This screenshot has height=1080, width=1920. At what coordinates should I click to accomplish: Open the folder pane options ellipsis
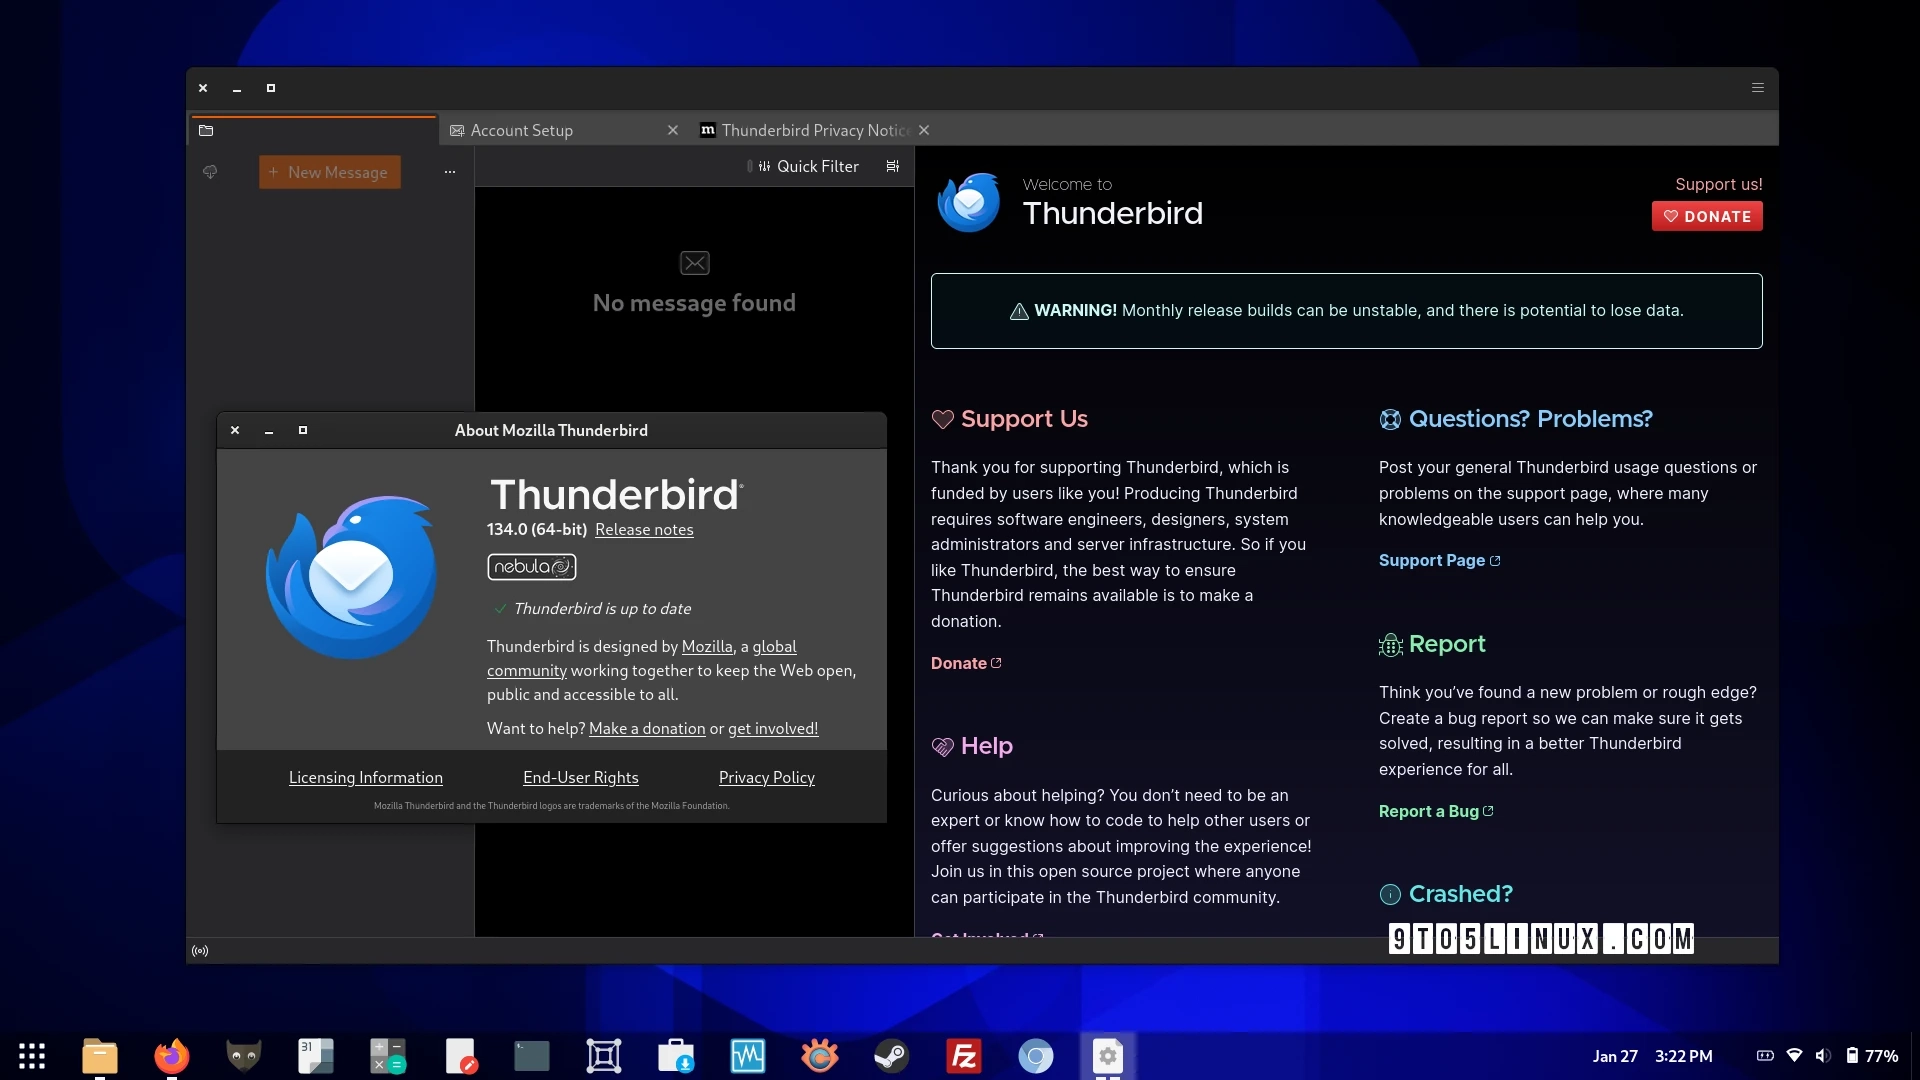450,172
